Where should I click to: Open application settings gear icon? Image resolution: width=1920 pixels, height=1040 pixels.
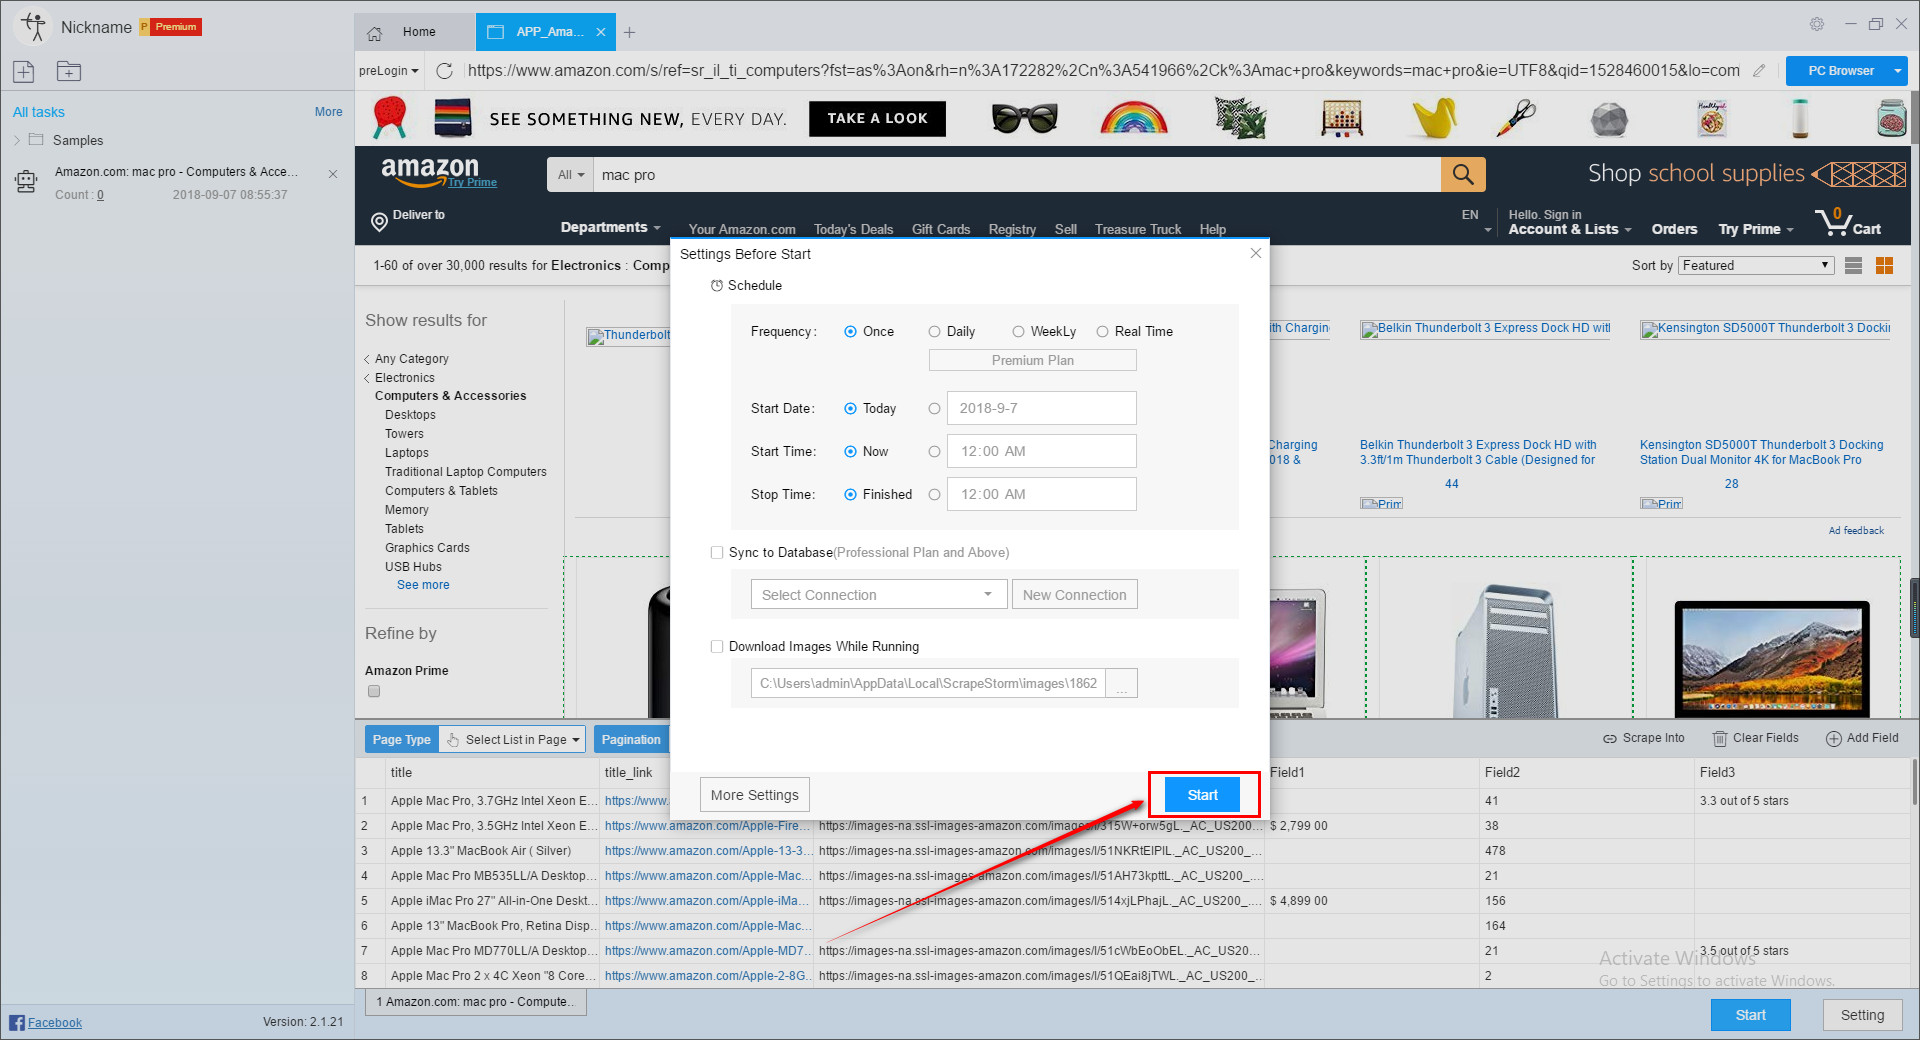click(x=1817, y=24)
